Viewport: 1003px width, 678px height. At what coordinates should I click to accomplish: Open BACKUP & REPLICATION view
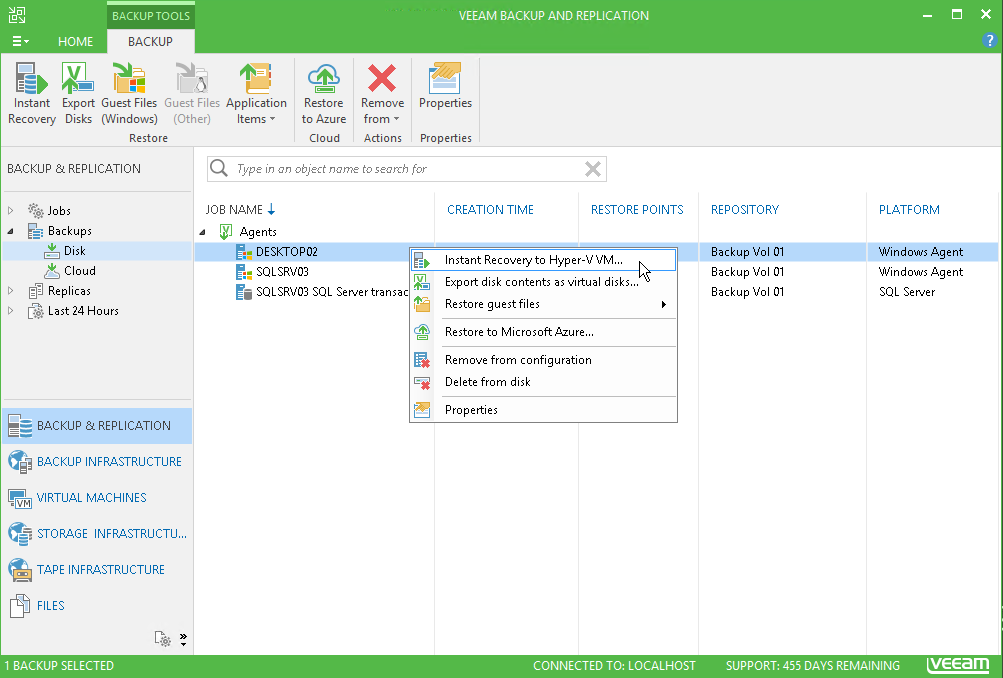(x=97, y=426)
